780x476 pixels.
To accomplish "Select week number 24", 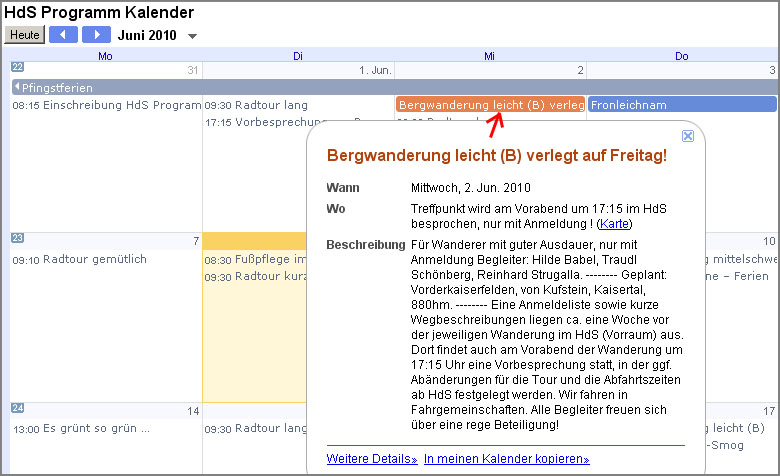I will (17, 408).
